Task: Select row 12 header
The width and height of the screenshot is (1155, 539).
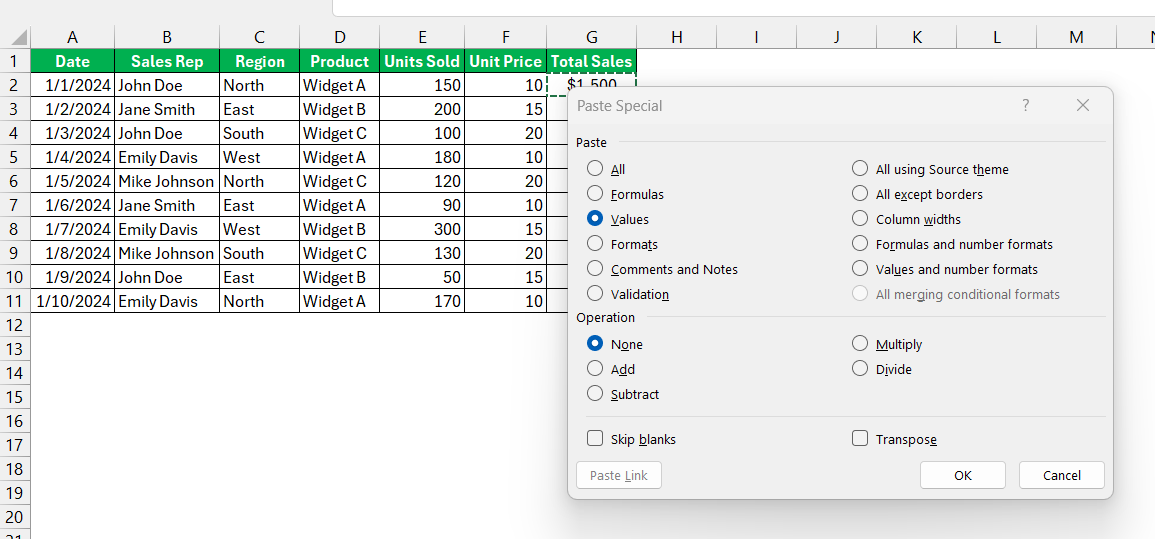Action: coord(15,325)
